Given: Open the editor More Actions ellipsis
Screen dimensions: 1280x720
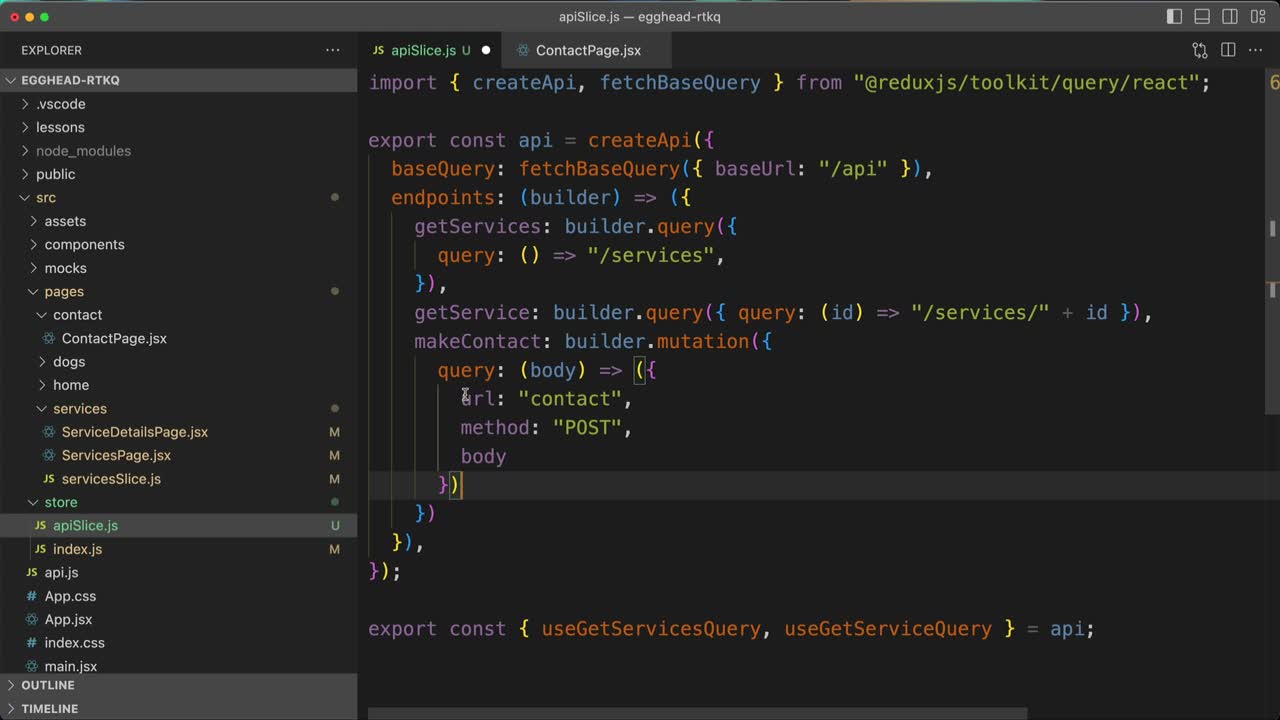Looking at the screenshot, I should point(1256,50).
